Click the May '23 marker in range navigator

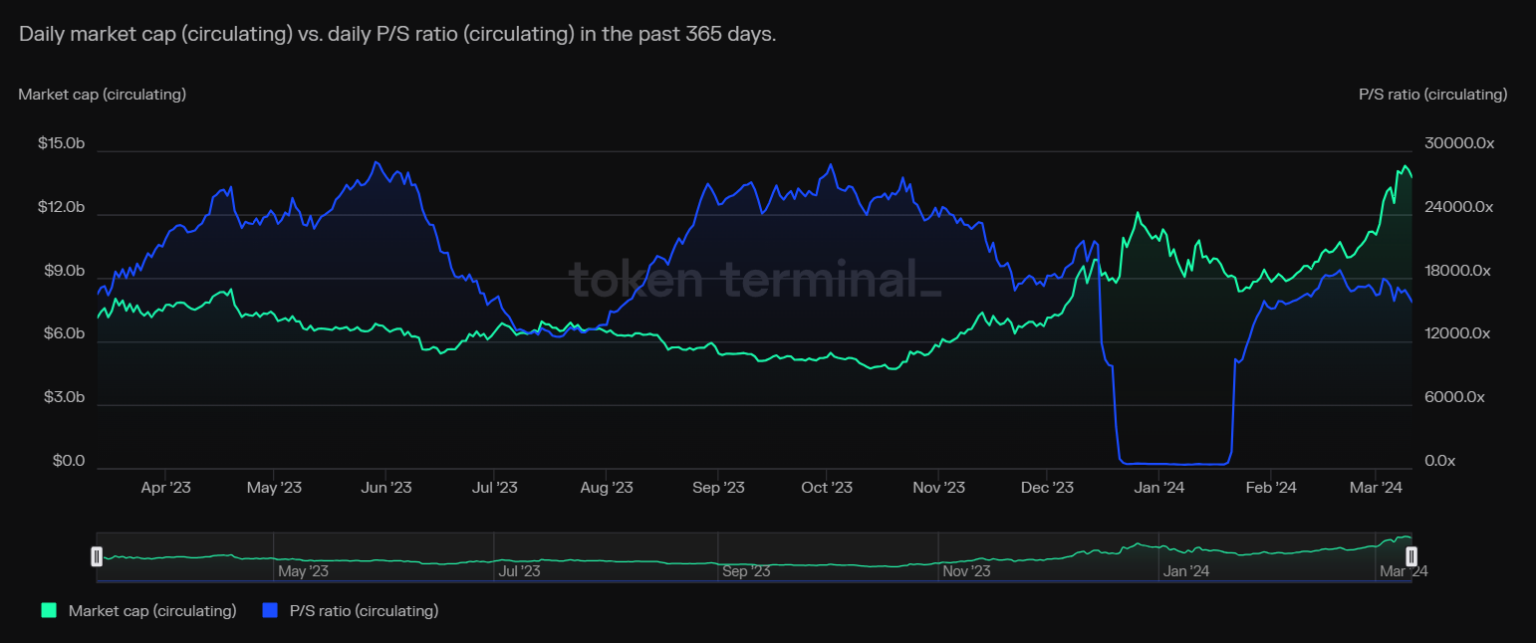tap(303, 571)
